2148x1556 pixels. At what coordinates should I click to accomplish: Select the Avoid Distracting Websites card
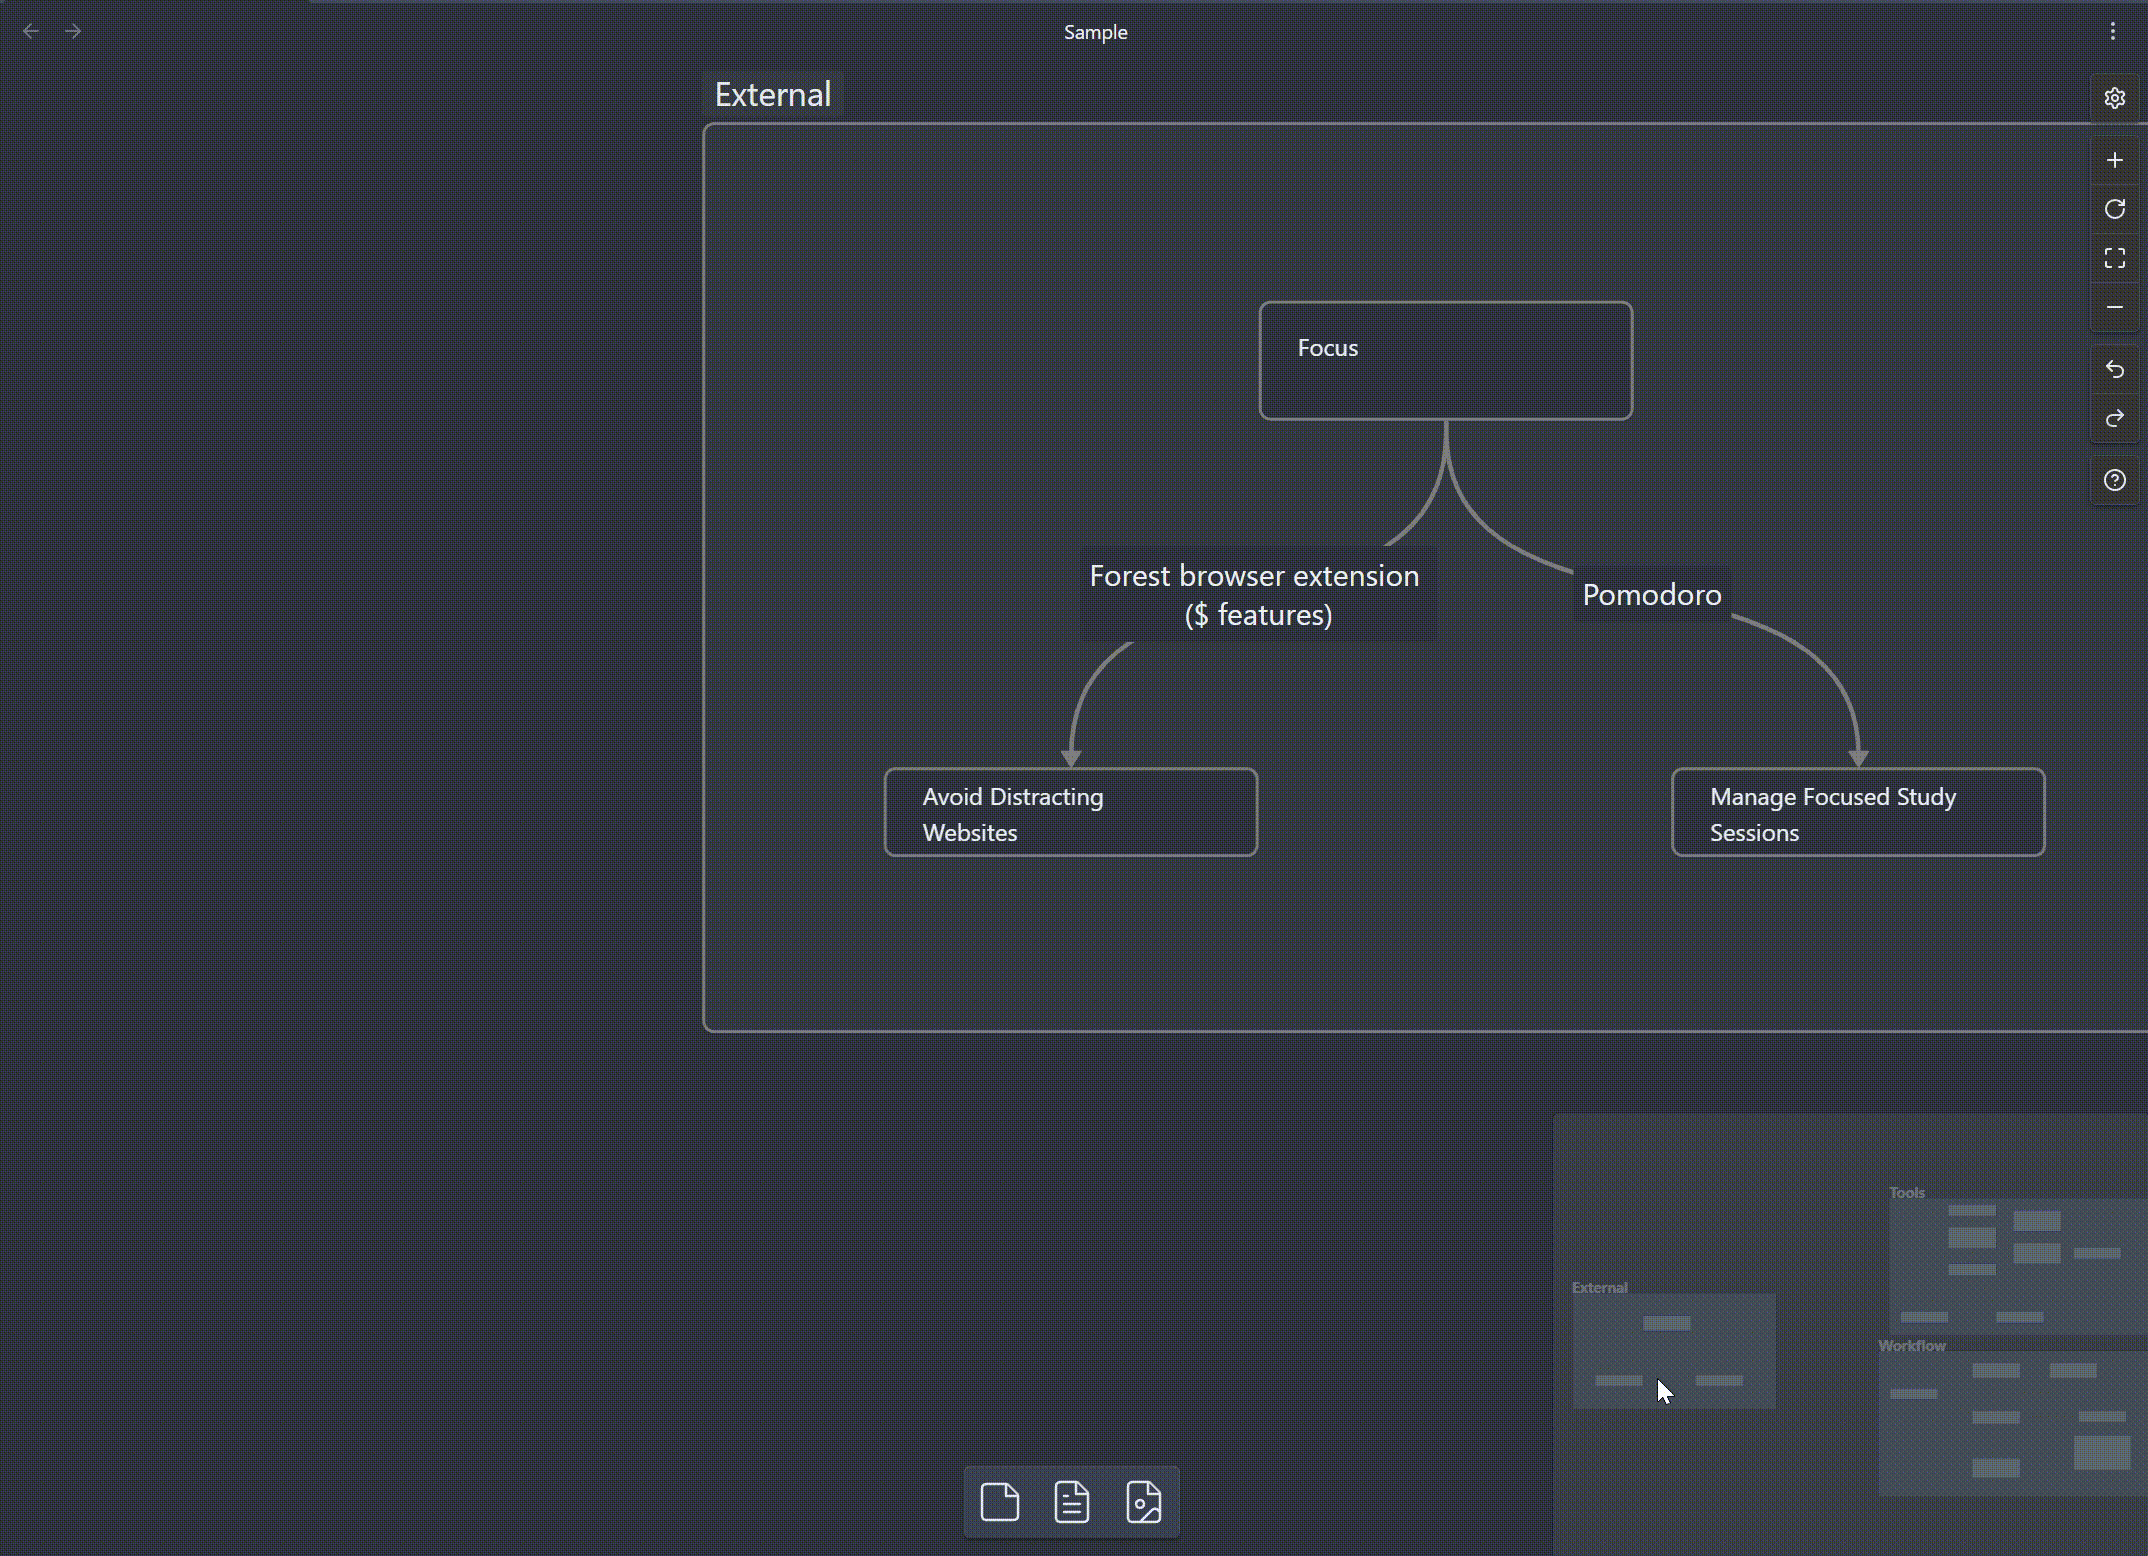point(1070,813)
